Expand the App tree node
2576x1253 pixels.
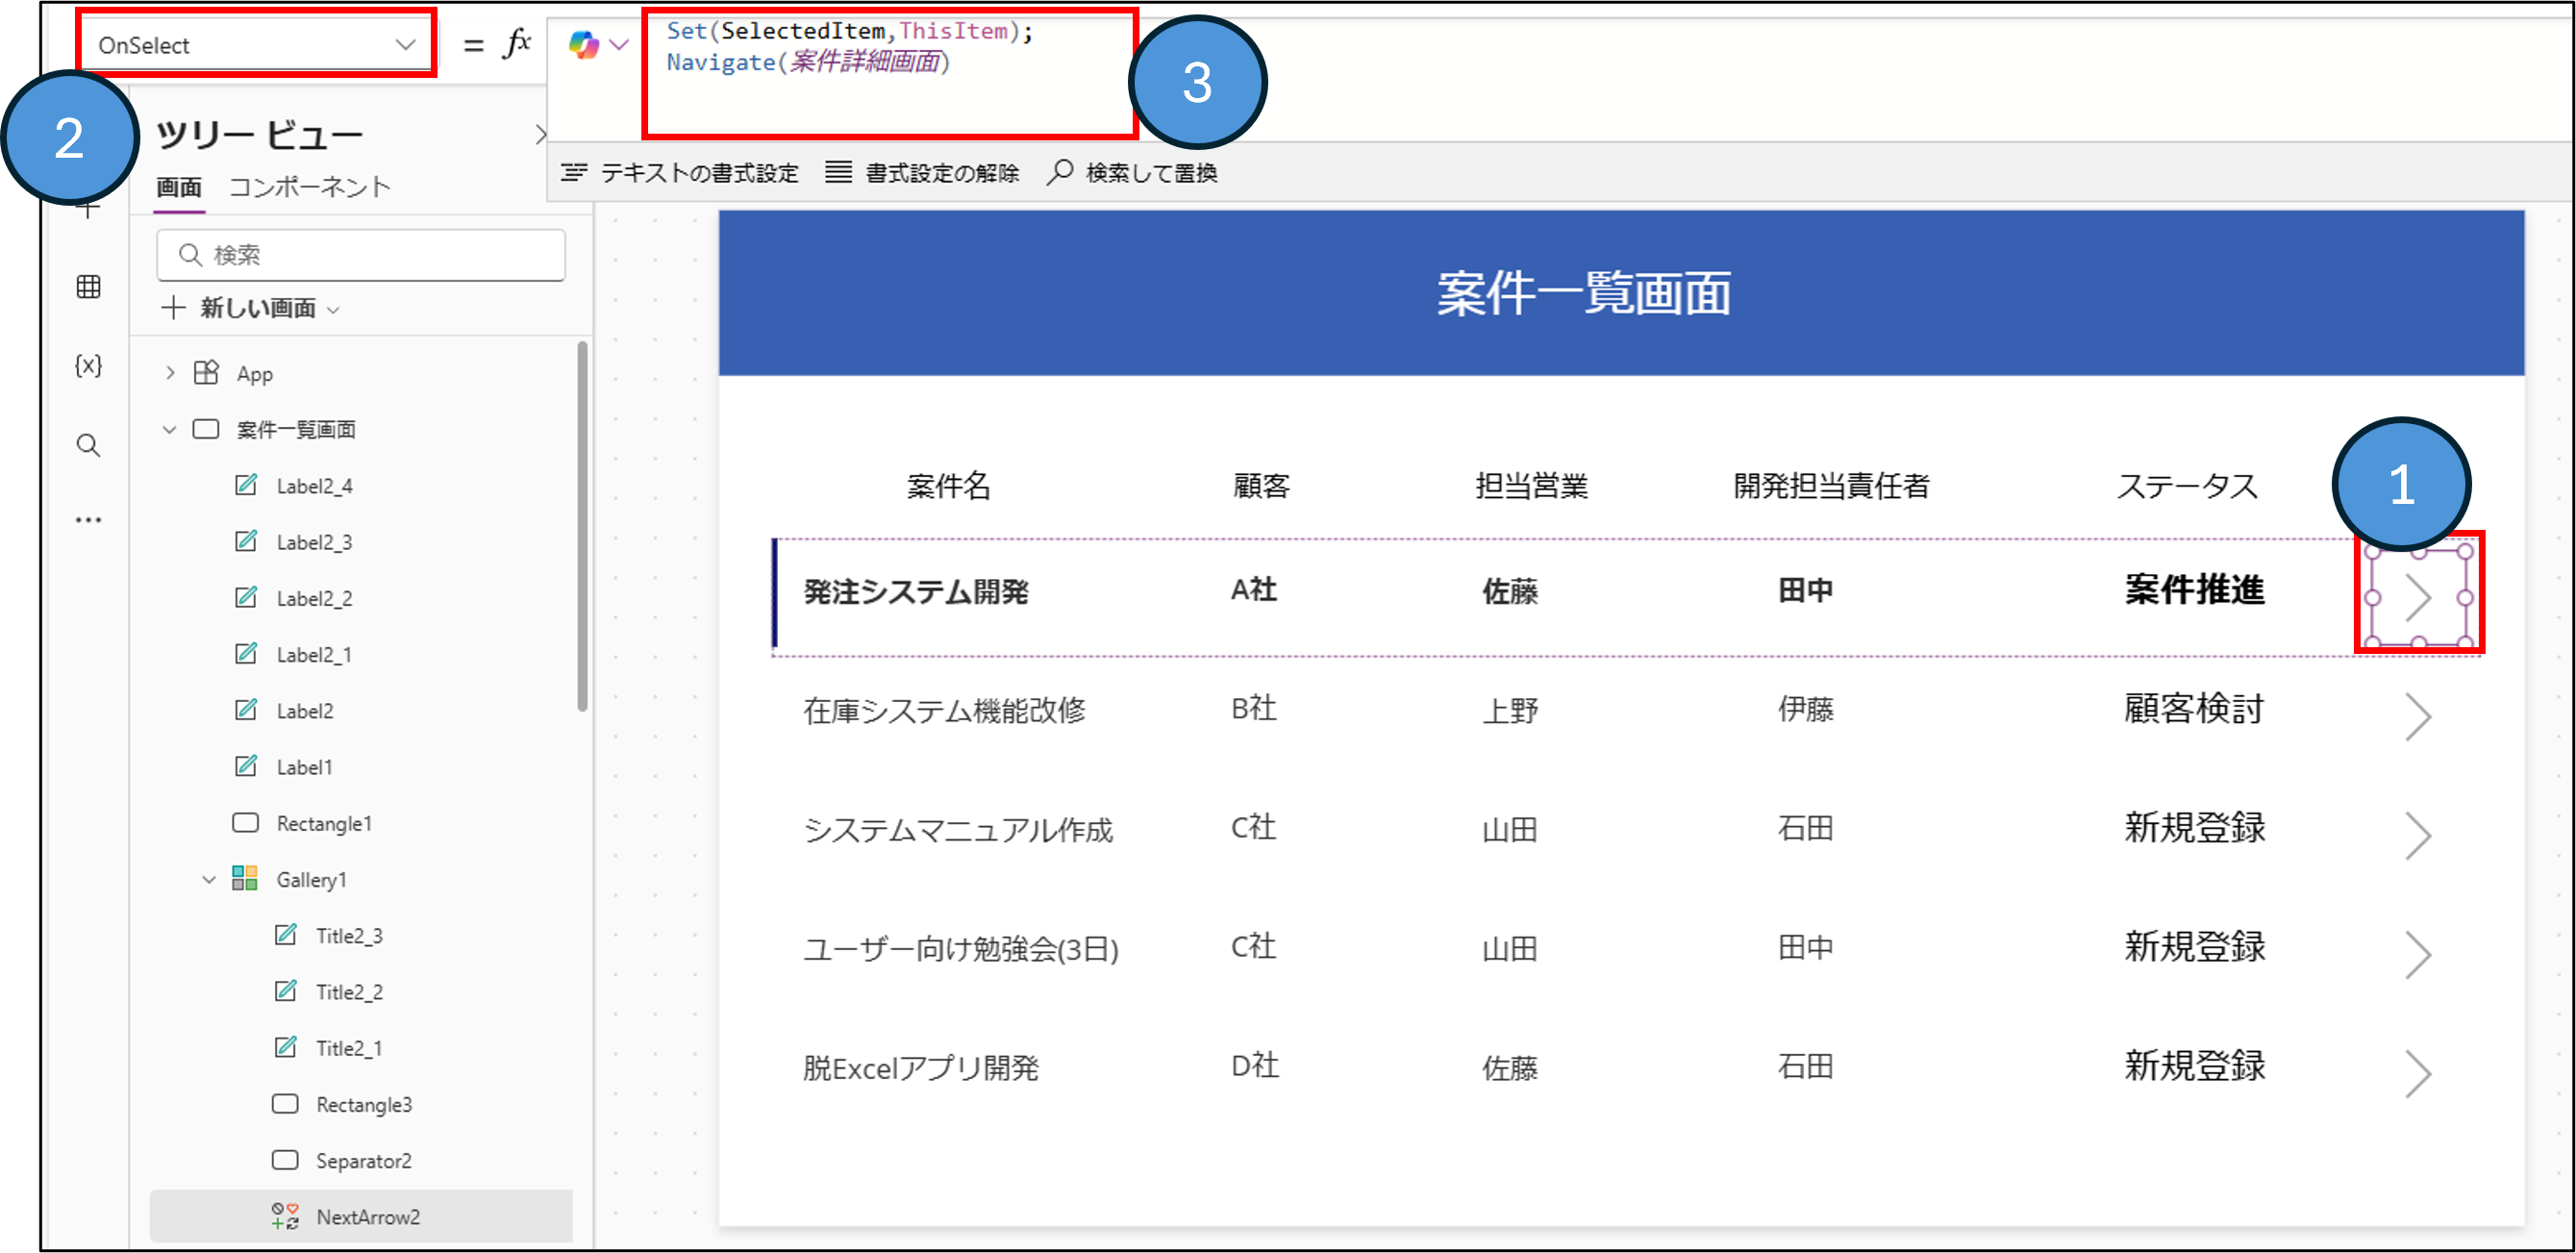point(170,373)
